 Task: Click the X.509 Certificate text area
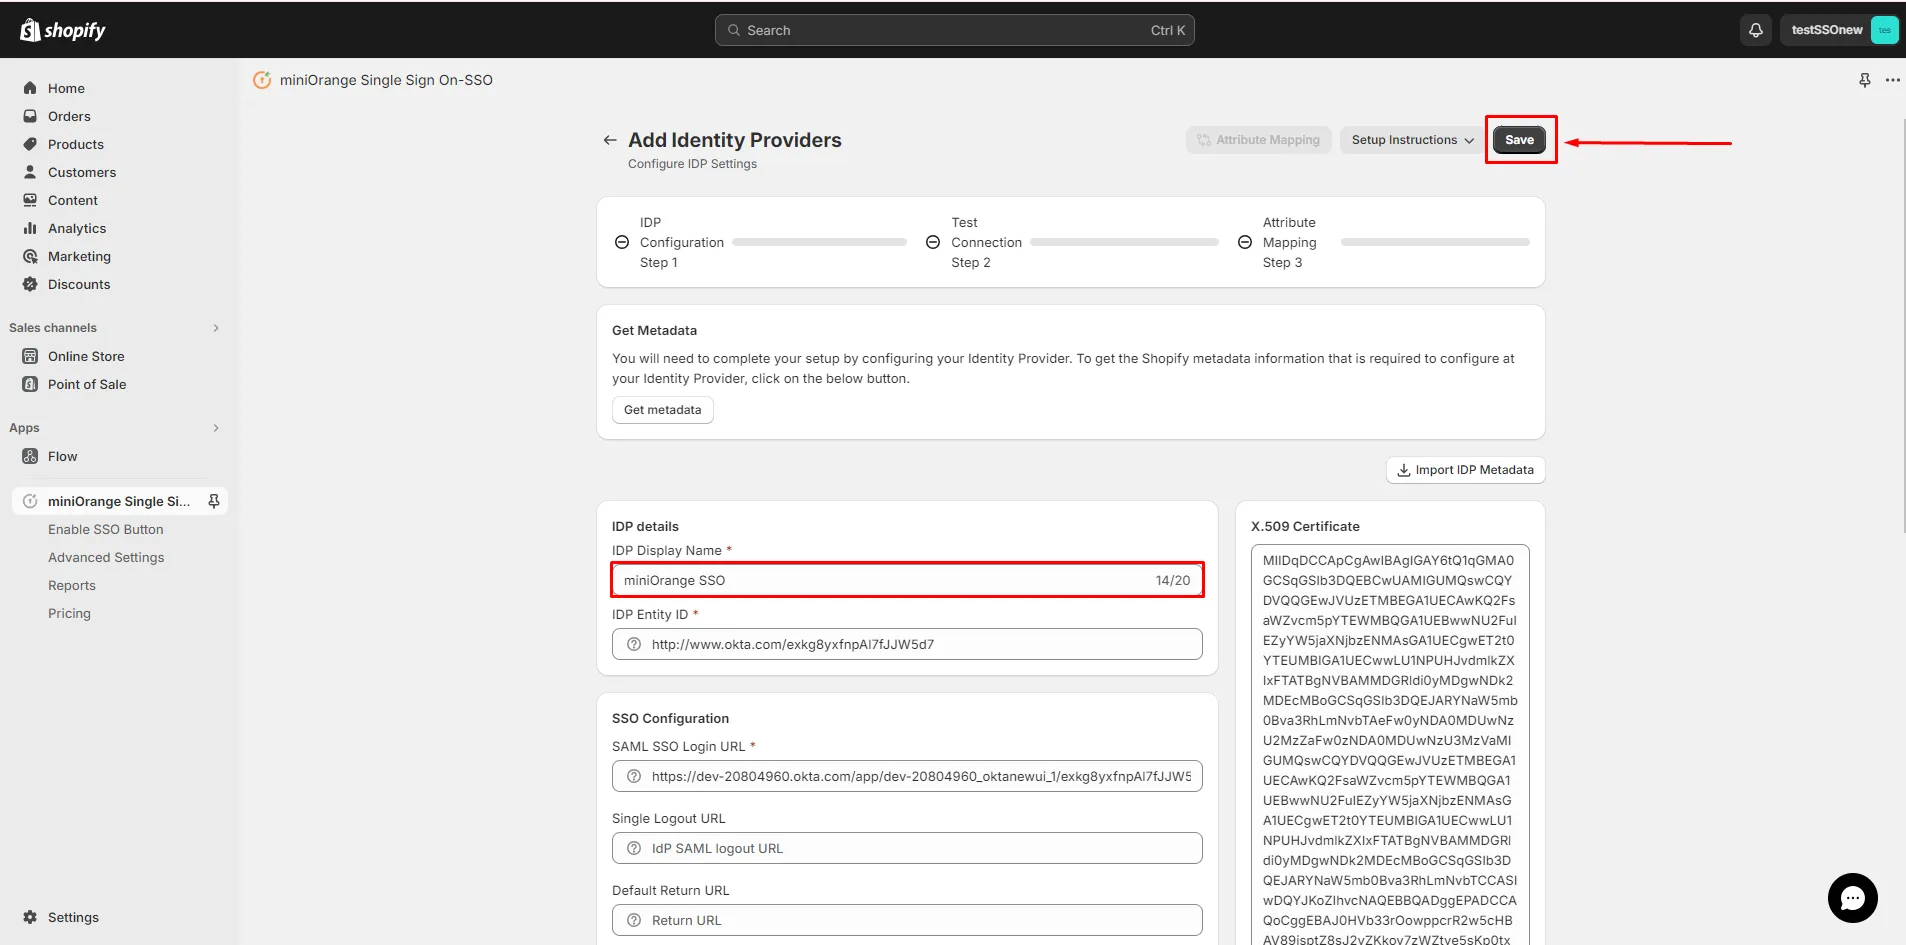tap(1390, 745)
